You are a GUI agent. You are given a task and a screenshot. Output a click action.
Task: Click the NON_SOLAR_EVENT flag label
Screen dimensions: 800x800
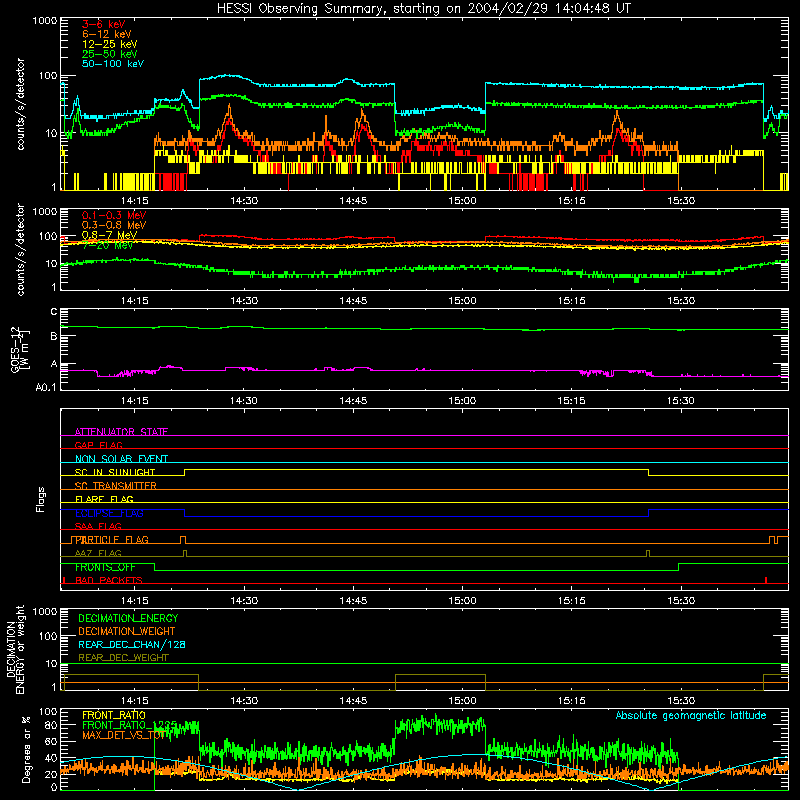point(121,459)
